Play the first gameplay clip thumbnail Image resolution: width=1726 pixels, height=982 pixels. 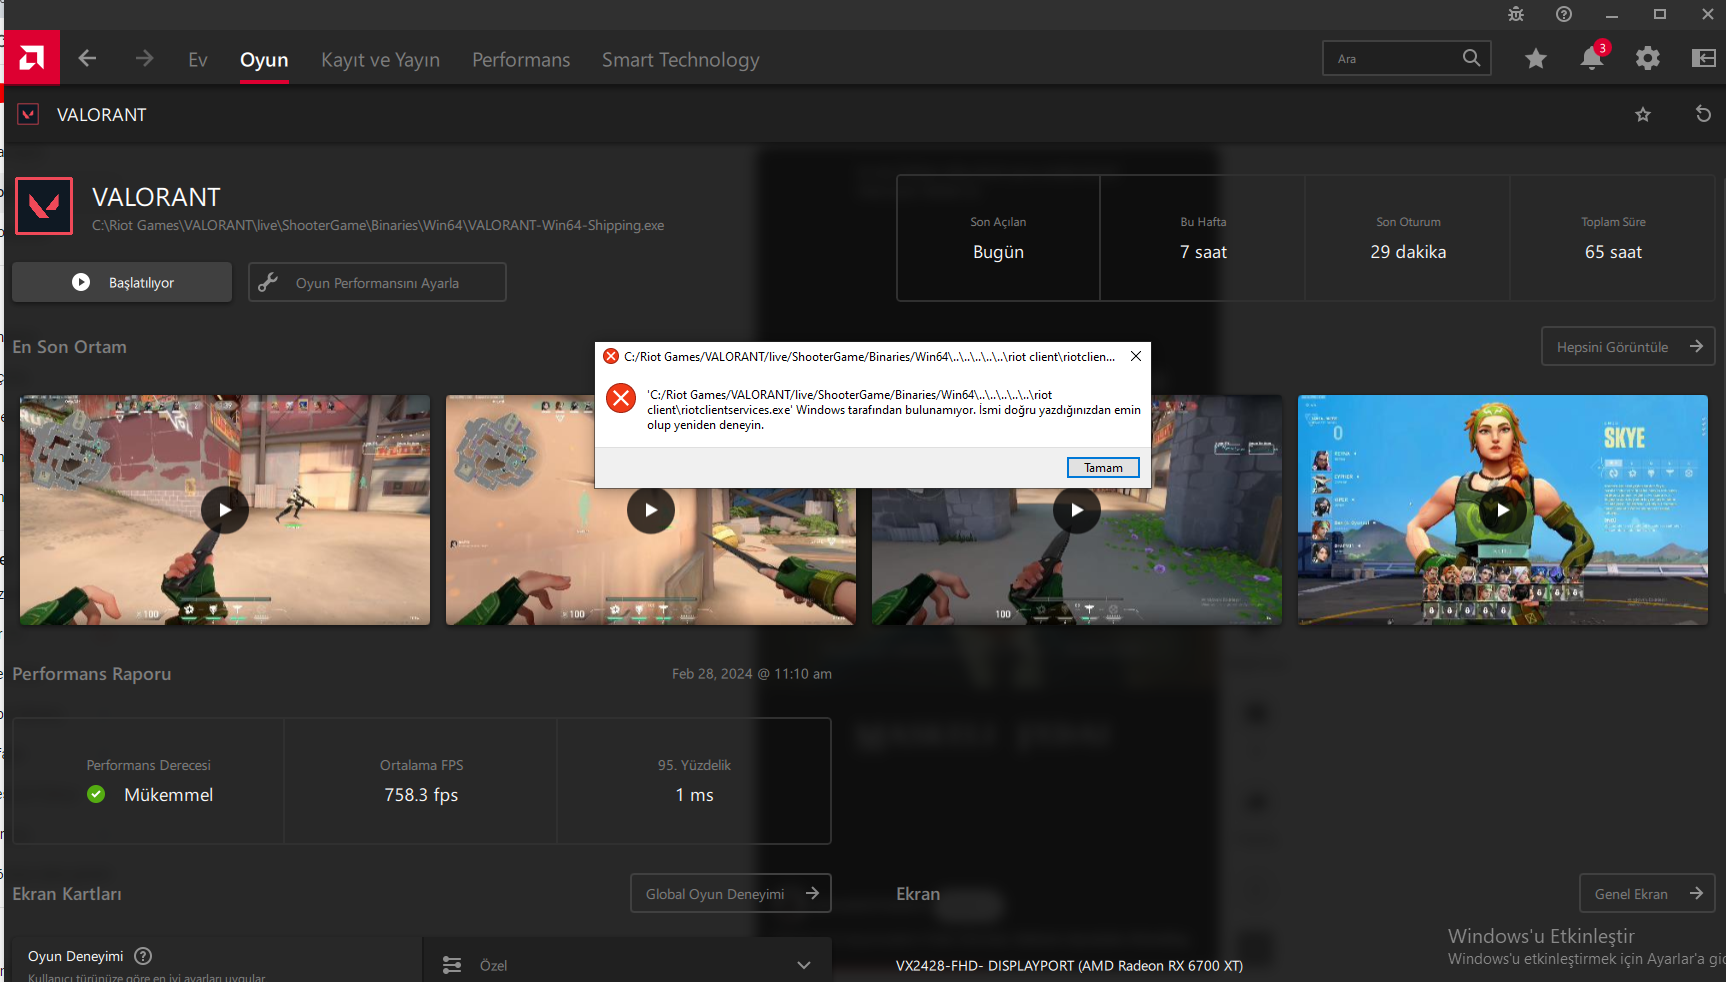(225, 510)
